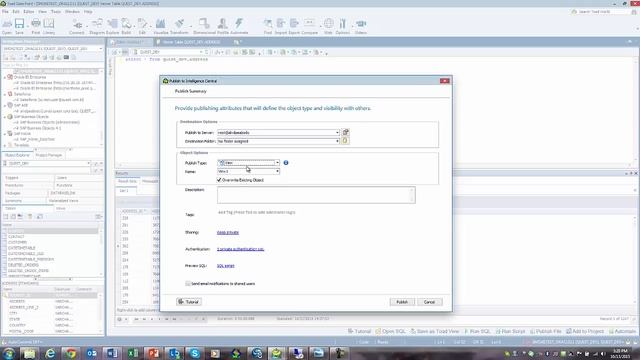
Task: Open the Options toolbar icon
Action: pos(343,27)
